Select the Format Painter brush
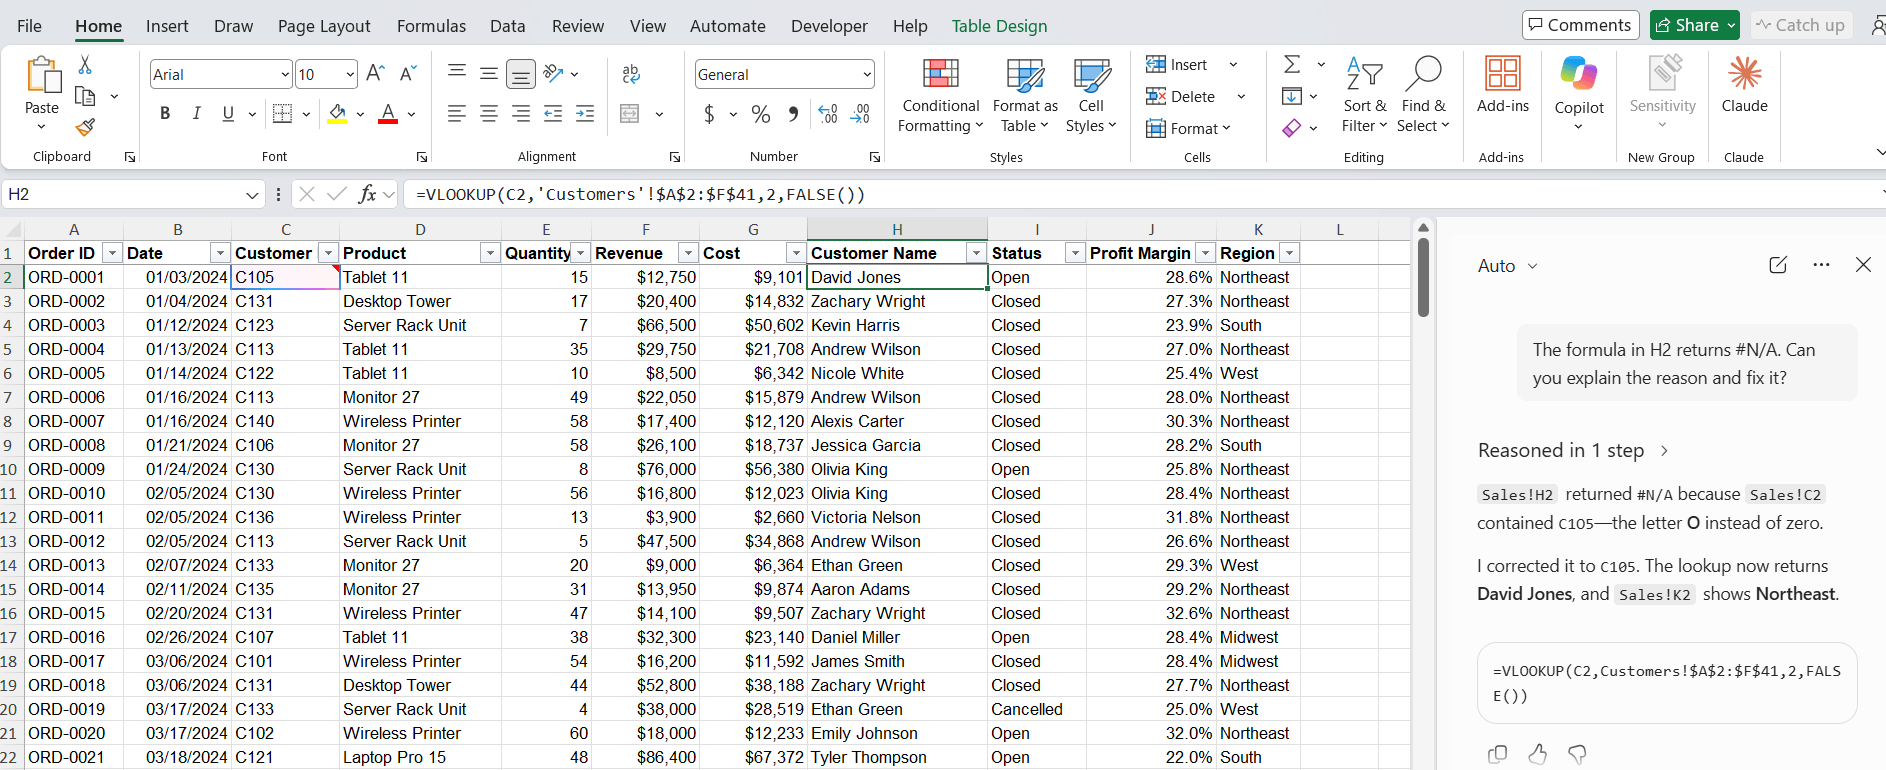Screen dimensions: 1886x770 click(x=85, y=127)
